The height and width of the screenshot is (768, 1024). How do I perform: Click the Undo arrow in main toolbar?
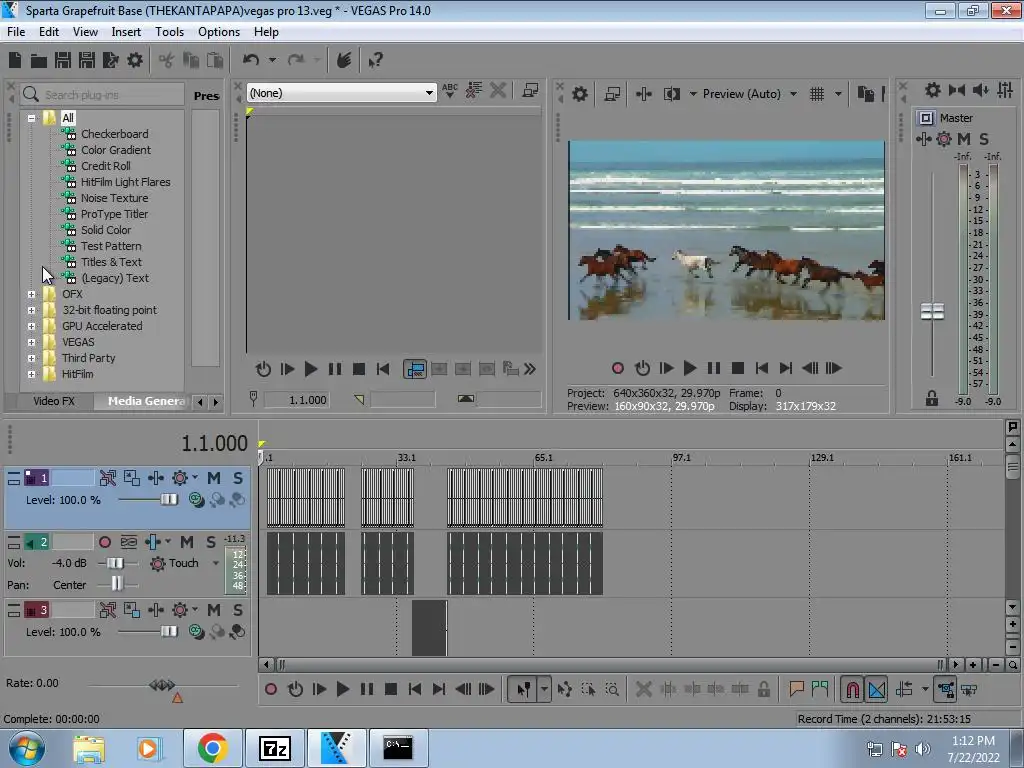(251, 60)
